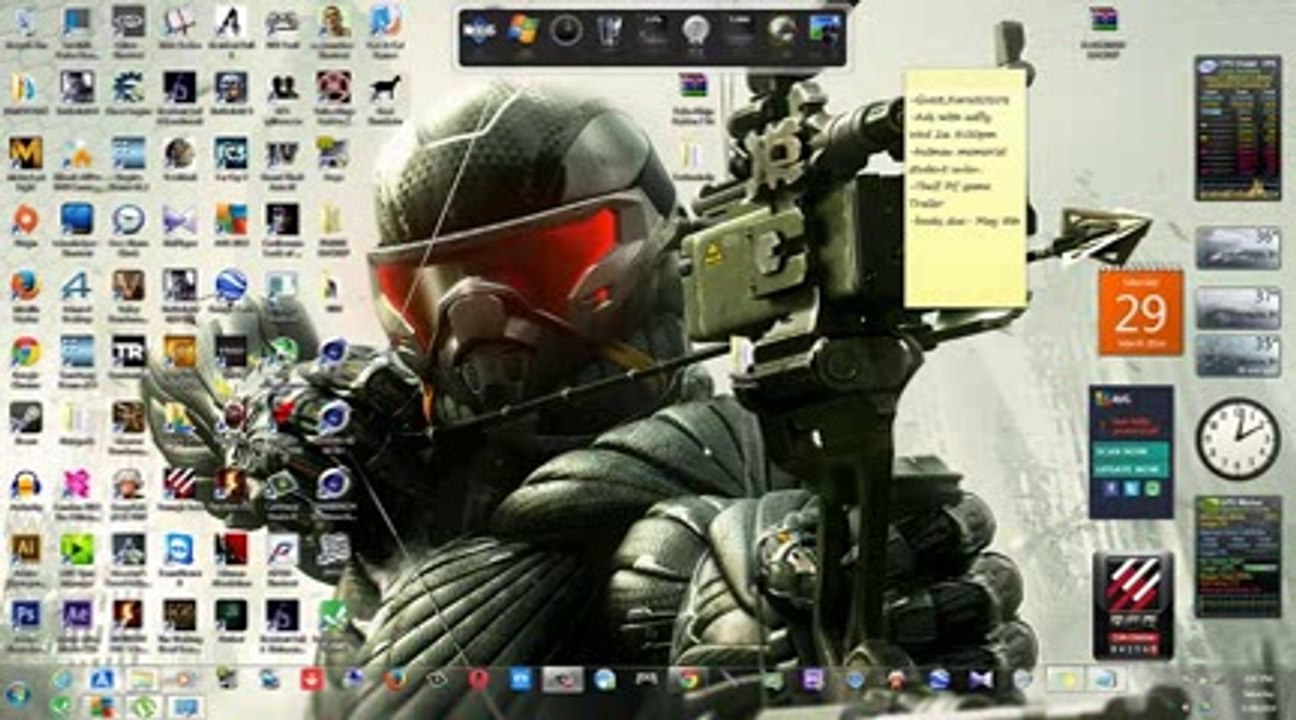Select the archive icon in the top-right desktop corner
The width and height of the screenshot is (1296, 720).
pos(1104,19)
